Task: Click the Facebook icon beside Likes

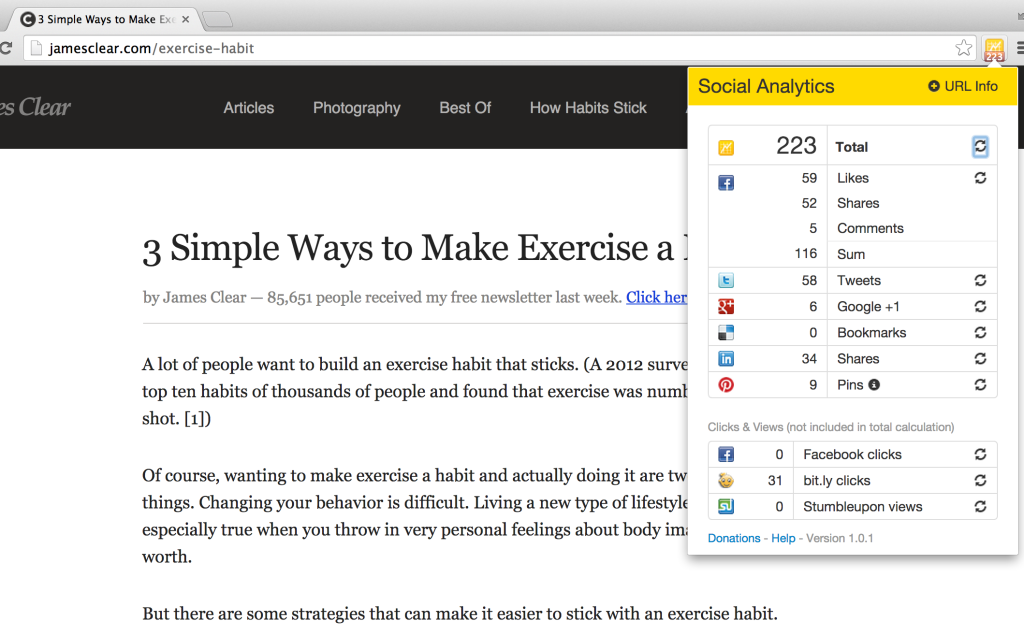Action: [x=725, y=182]
